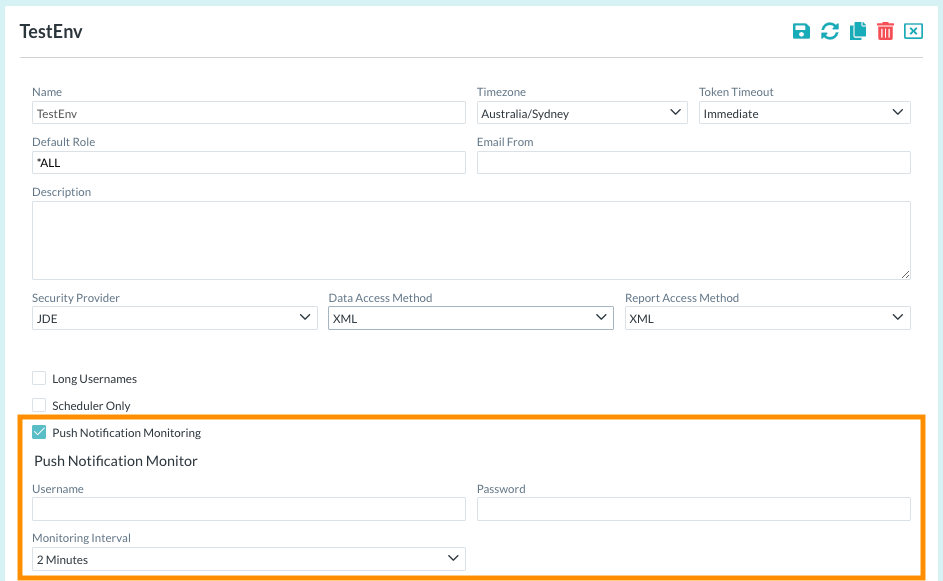
Task: Enable the Long Usernames checkbox
Action: [x=39, y=378]
